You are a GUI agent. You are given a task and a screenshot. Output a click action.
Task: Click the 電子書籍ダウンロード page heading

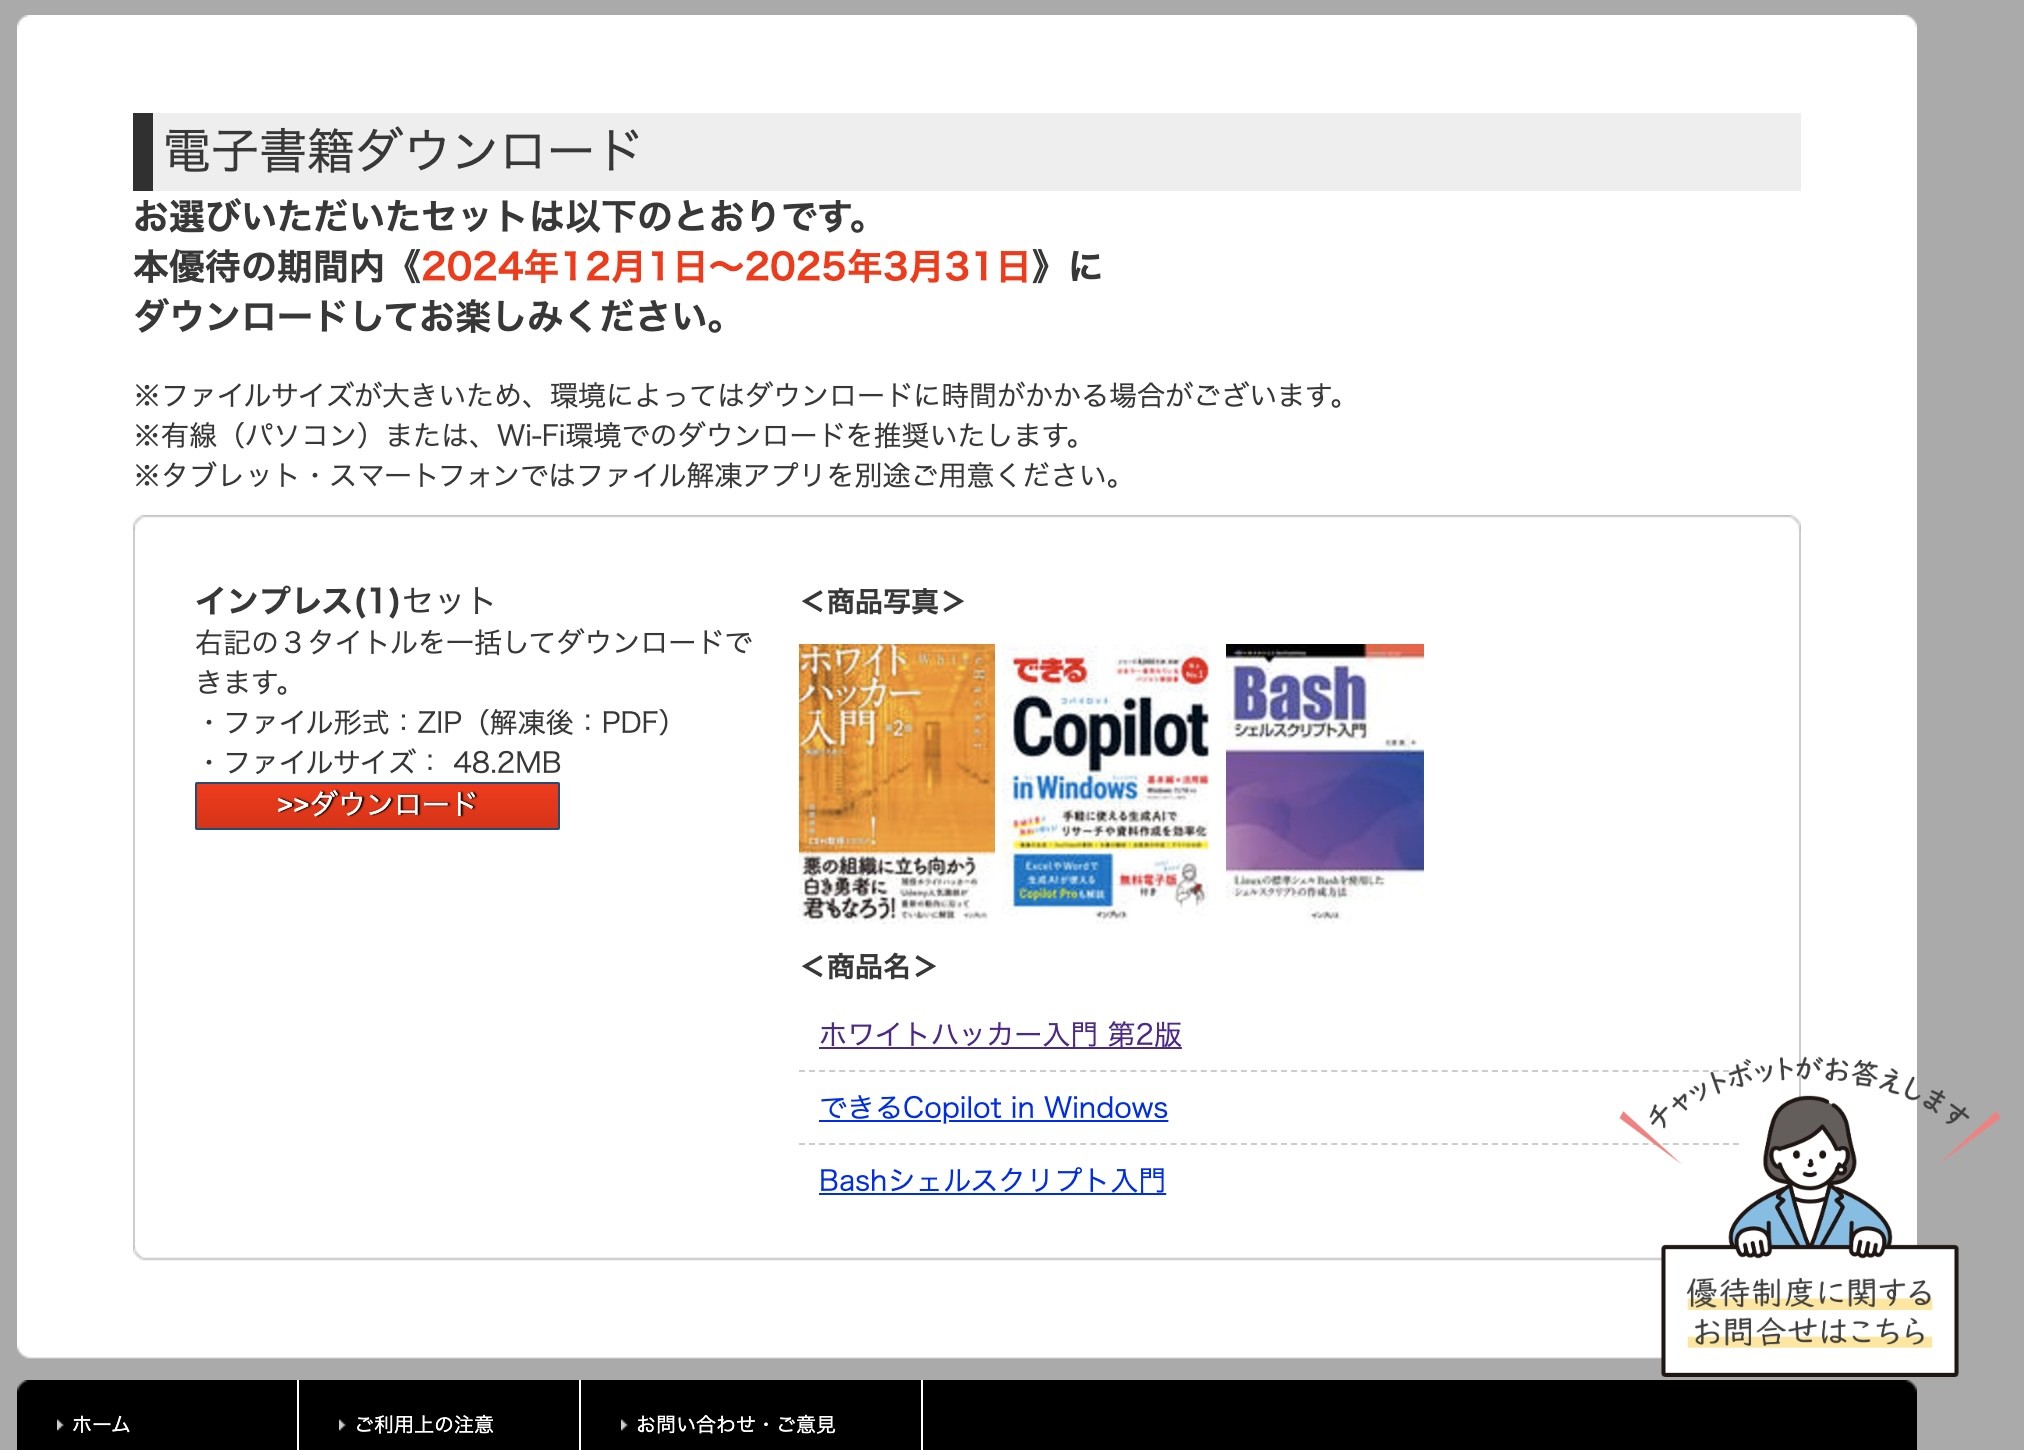click(x=402, y=151)
